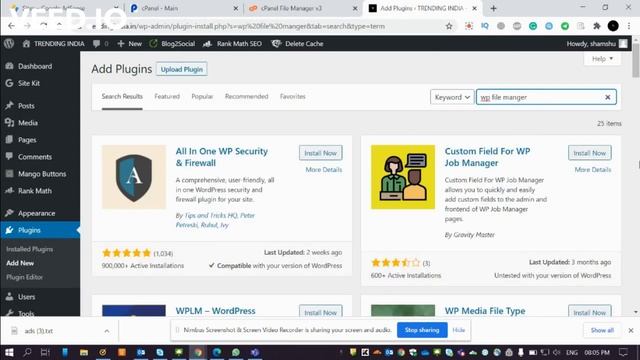
Task: Install All In One WP Security plugin
Action: point(320,153)
